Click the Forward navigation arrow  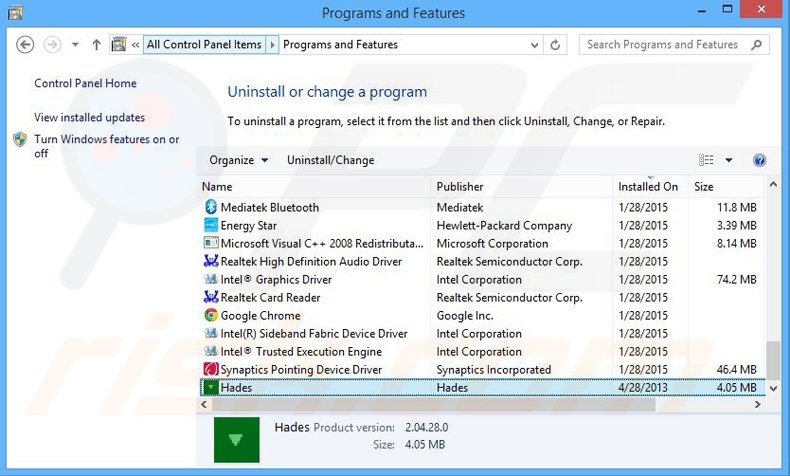click(x=52, y=45)
